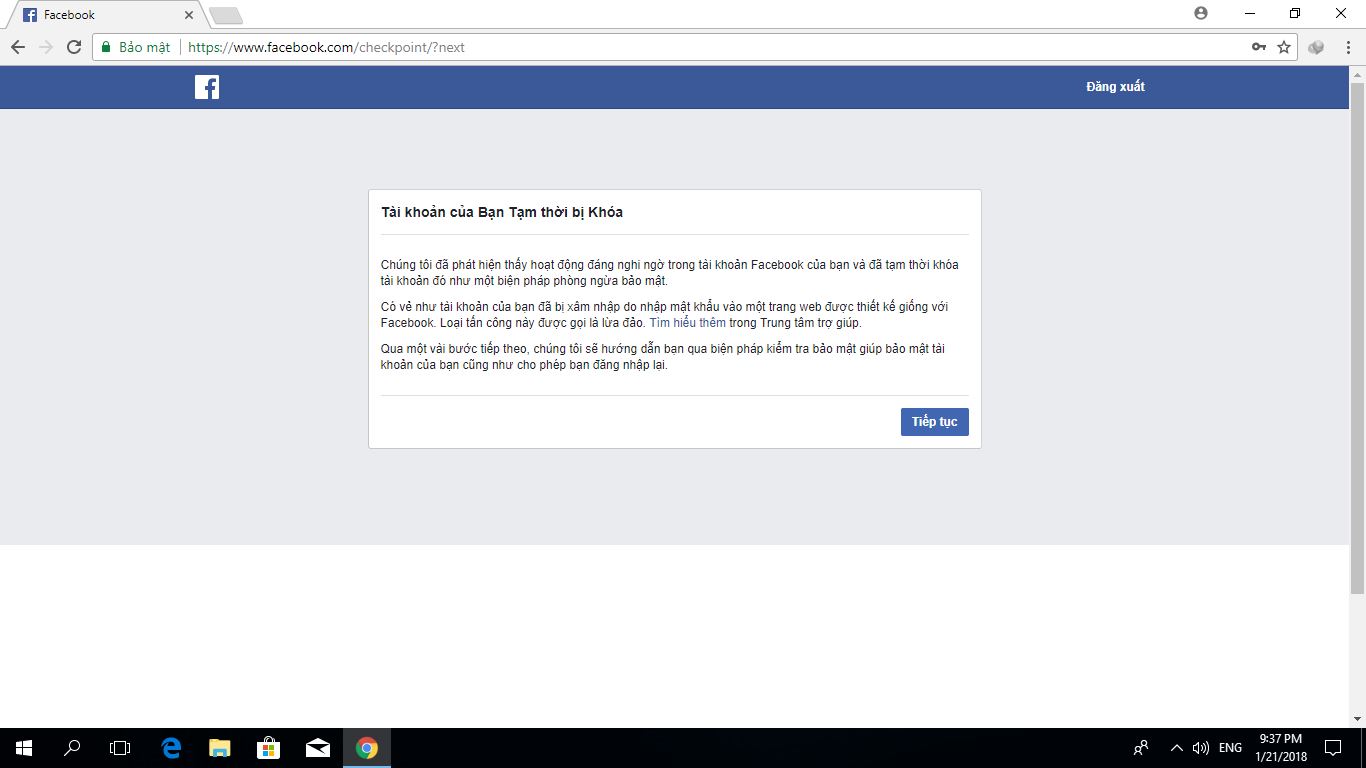Open the Action Center notifications icon
1366x768 pixels.
[x=1333, y=748]
